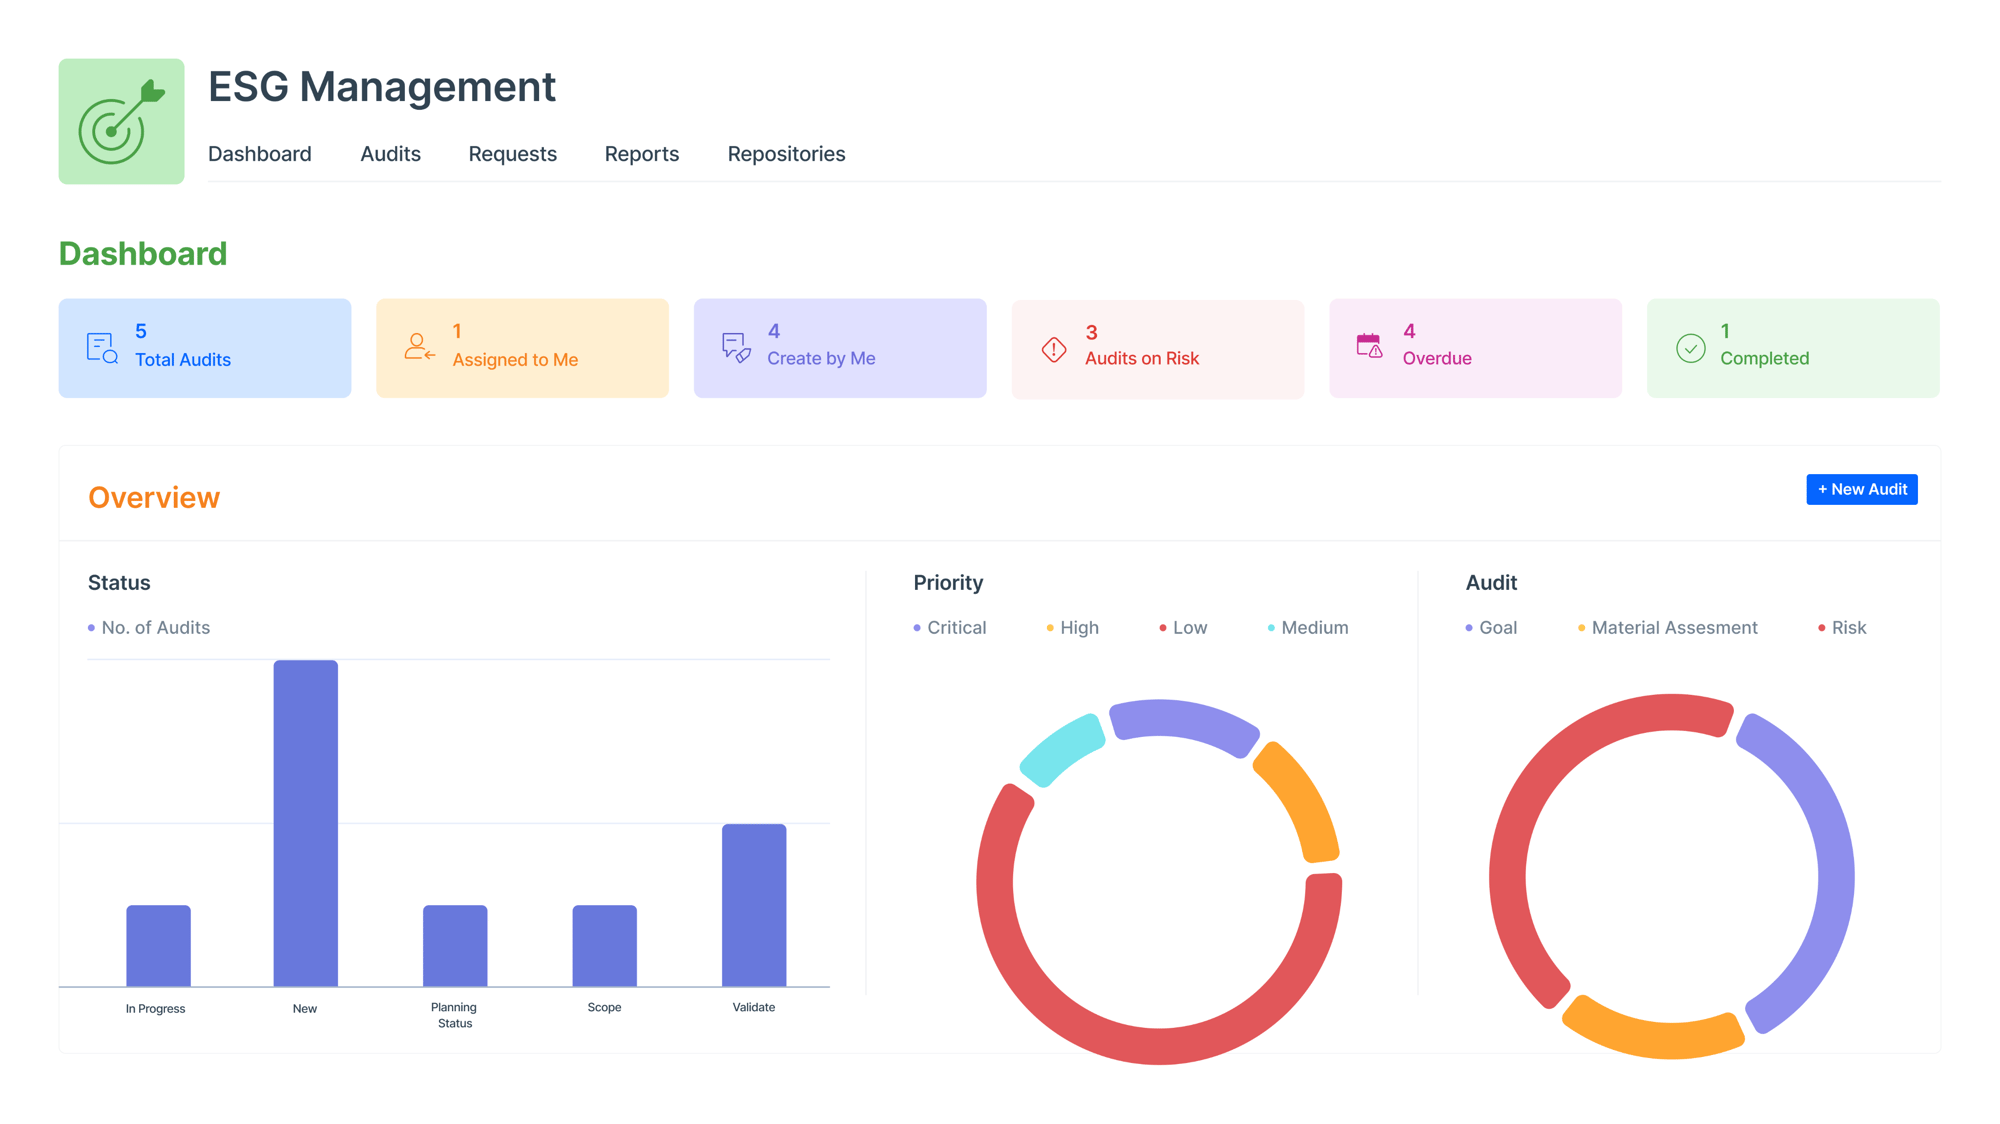Click the New status bar in chart

305,823
